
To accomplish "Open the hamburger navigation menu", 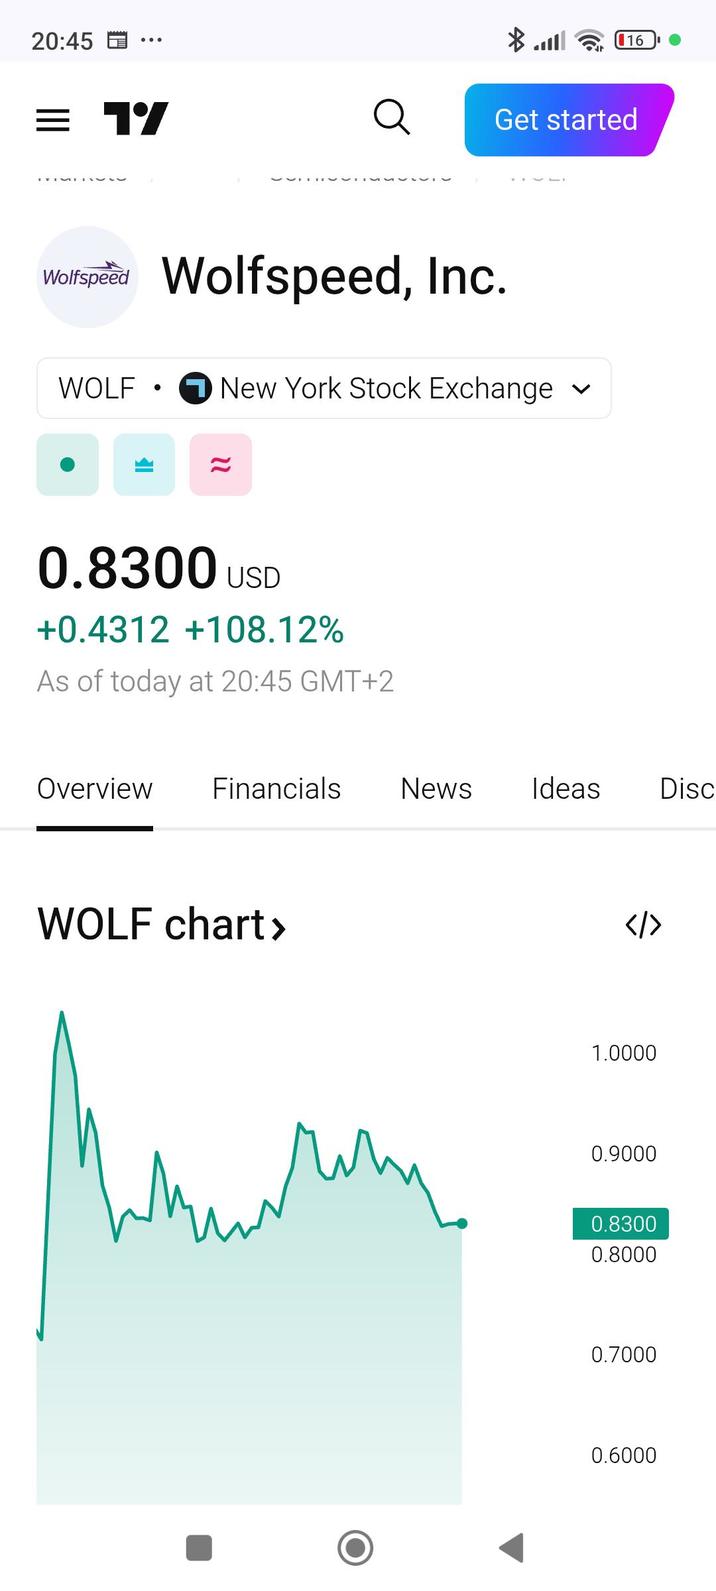I will (52, 119).
